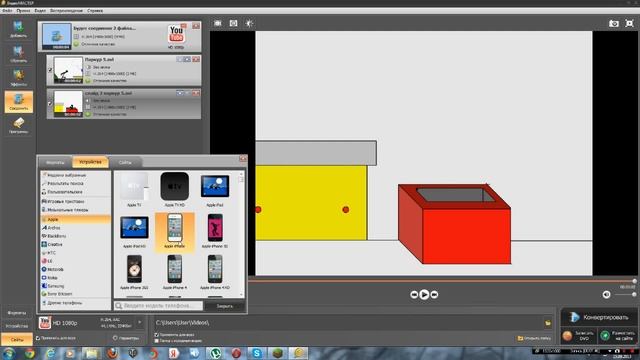This screenshot has width=640, height=360.
Task: Click the Play button under the preview
Action: (424, 294)
